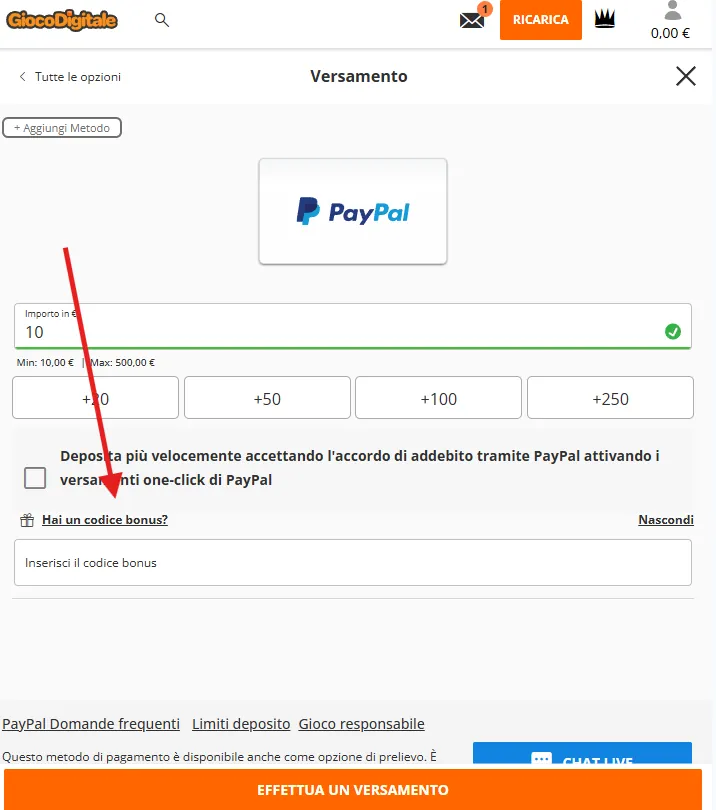Hide bonus code field via Nascondi
Viewport: 716px width, 810px height.
[666, 520]
